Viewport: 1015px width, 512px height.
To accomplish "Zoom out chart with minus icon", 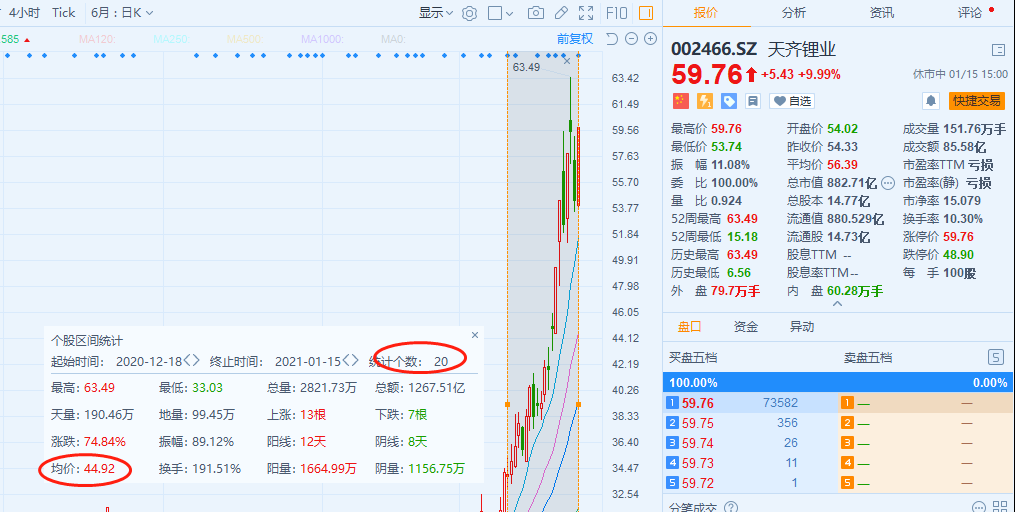I will click(x=632, y=39).
